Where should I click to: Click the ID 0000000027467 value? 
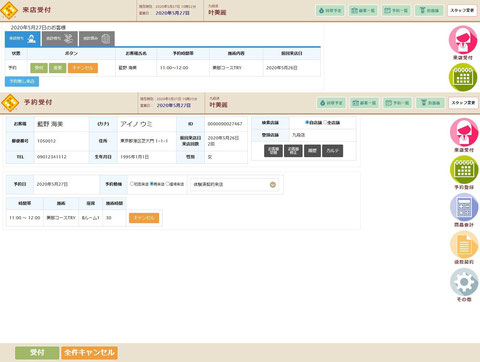pyautogui.click(x=225, y=124)
